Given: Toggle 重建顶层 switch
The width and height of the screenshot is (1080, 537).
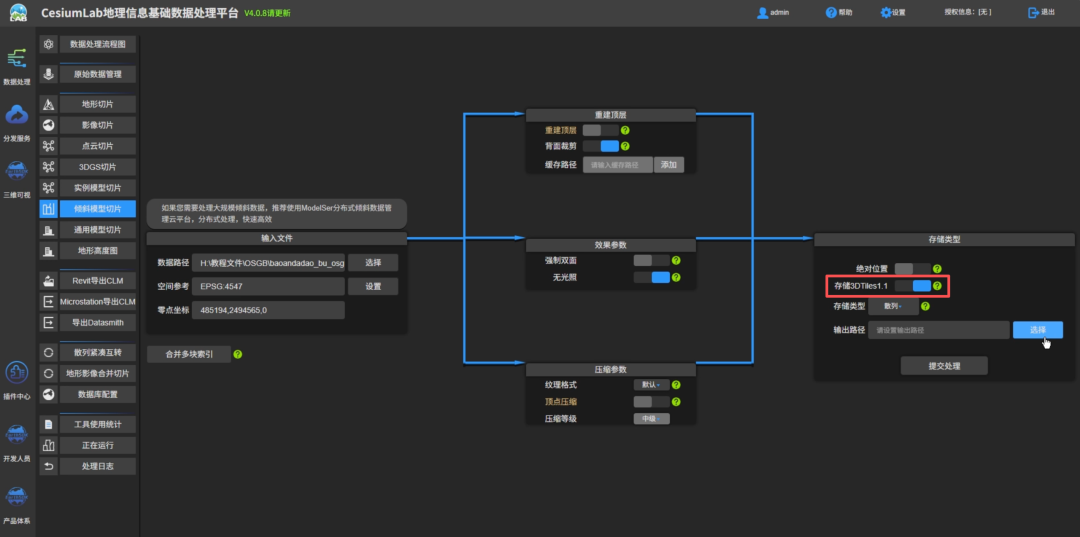Looking at the screenshot, I should [601, 129].
